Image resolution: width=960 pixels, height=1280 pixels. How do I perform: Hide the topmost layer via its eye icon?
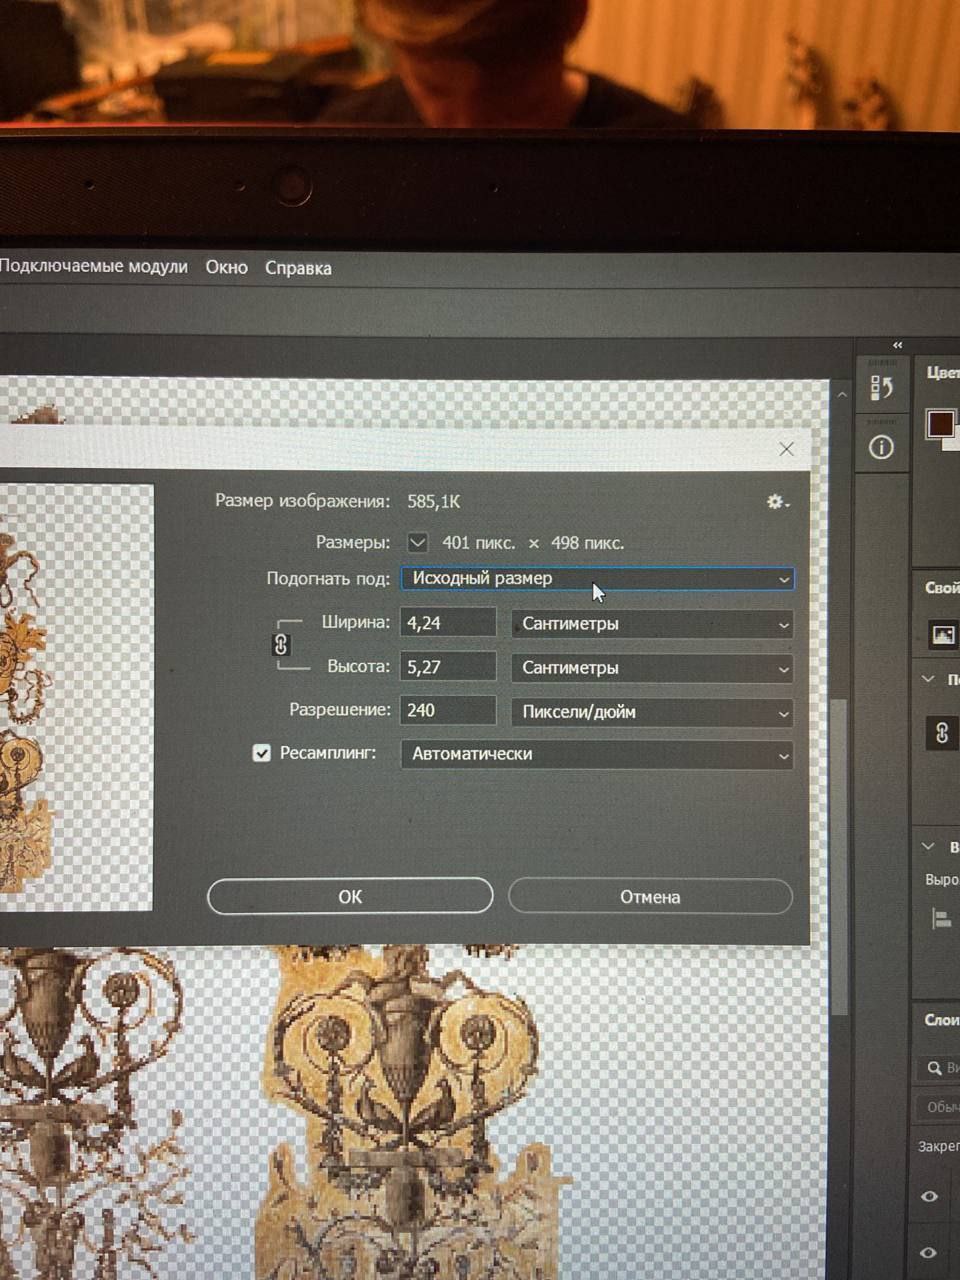pyautogui.click(x=929, y=1196)
